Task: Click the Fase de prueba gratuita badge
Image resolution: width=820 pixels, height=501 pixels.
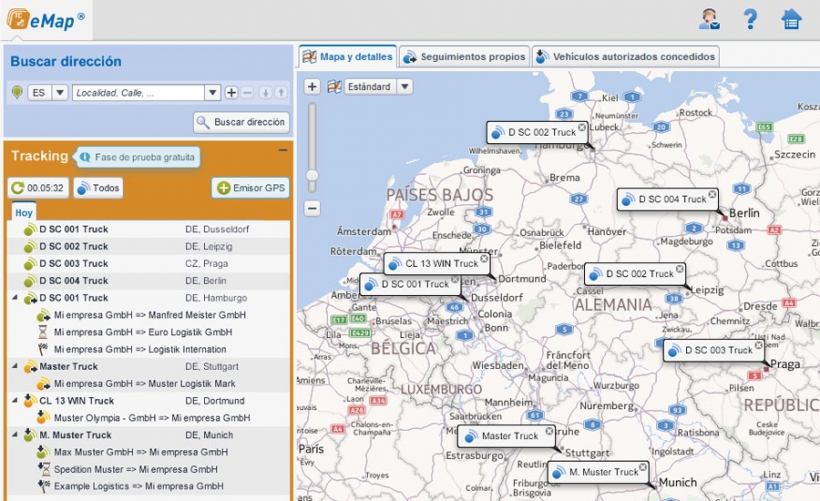Action: [138, 157]
